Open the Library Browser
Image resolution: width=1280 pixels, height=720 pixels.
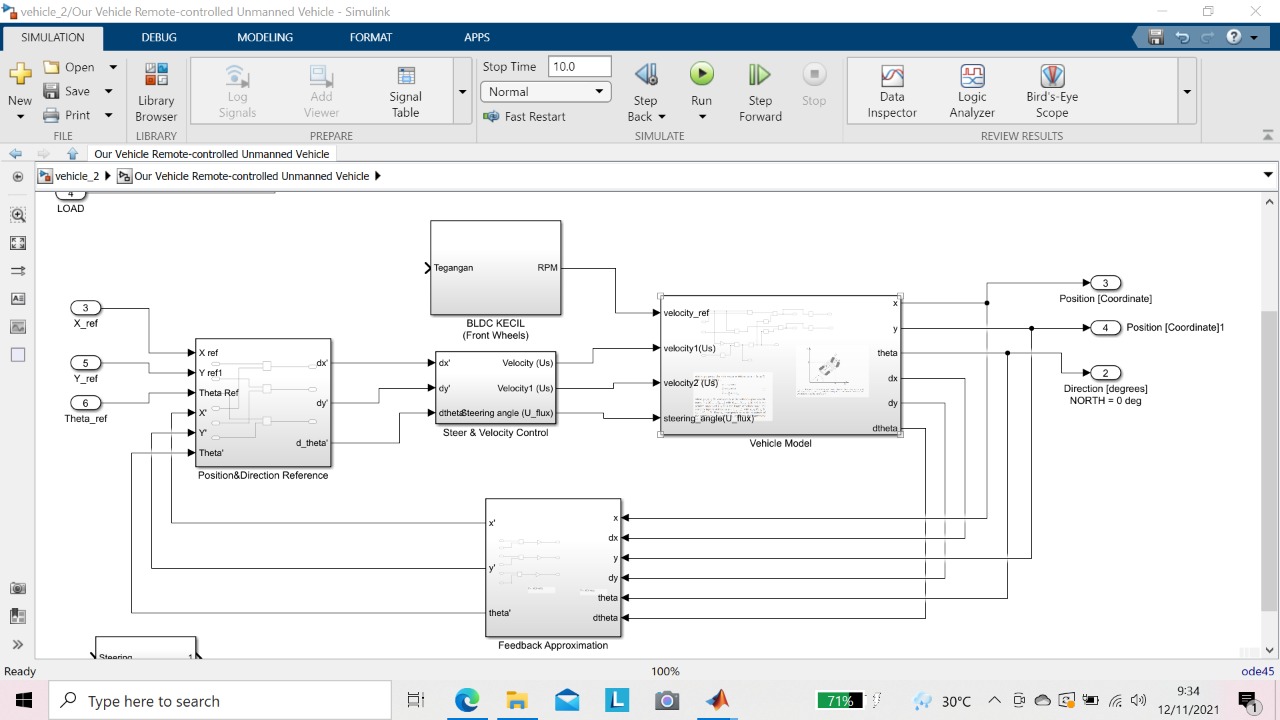coord(156,92)
